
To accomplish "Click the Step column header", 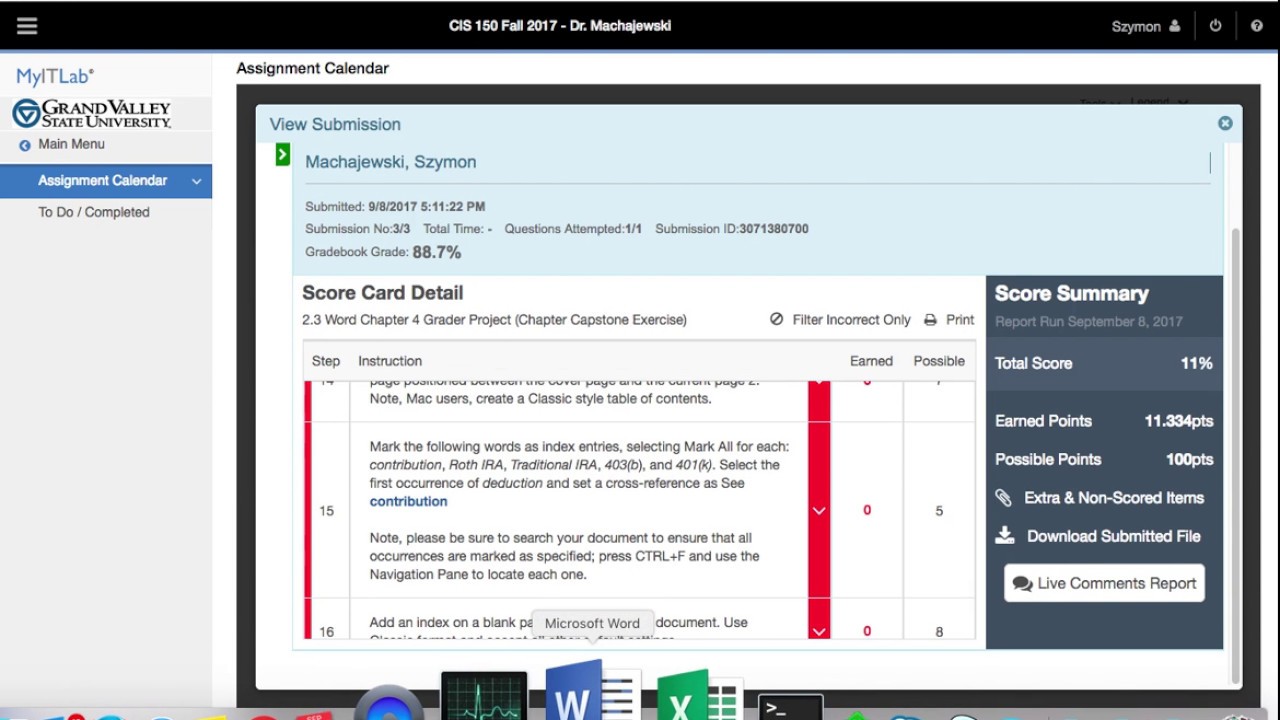I will click(x=326, y=361).
